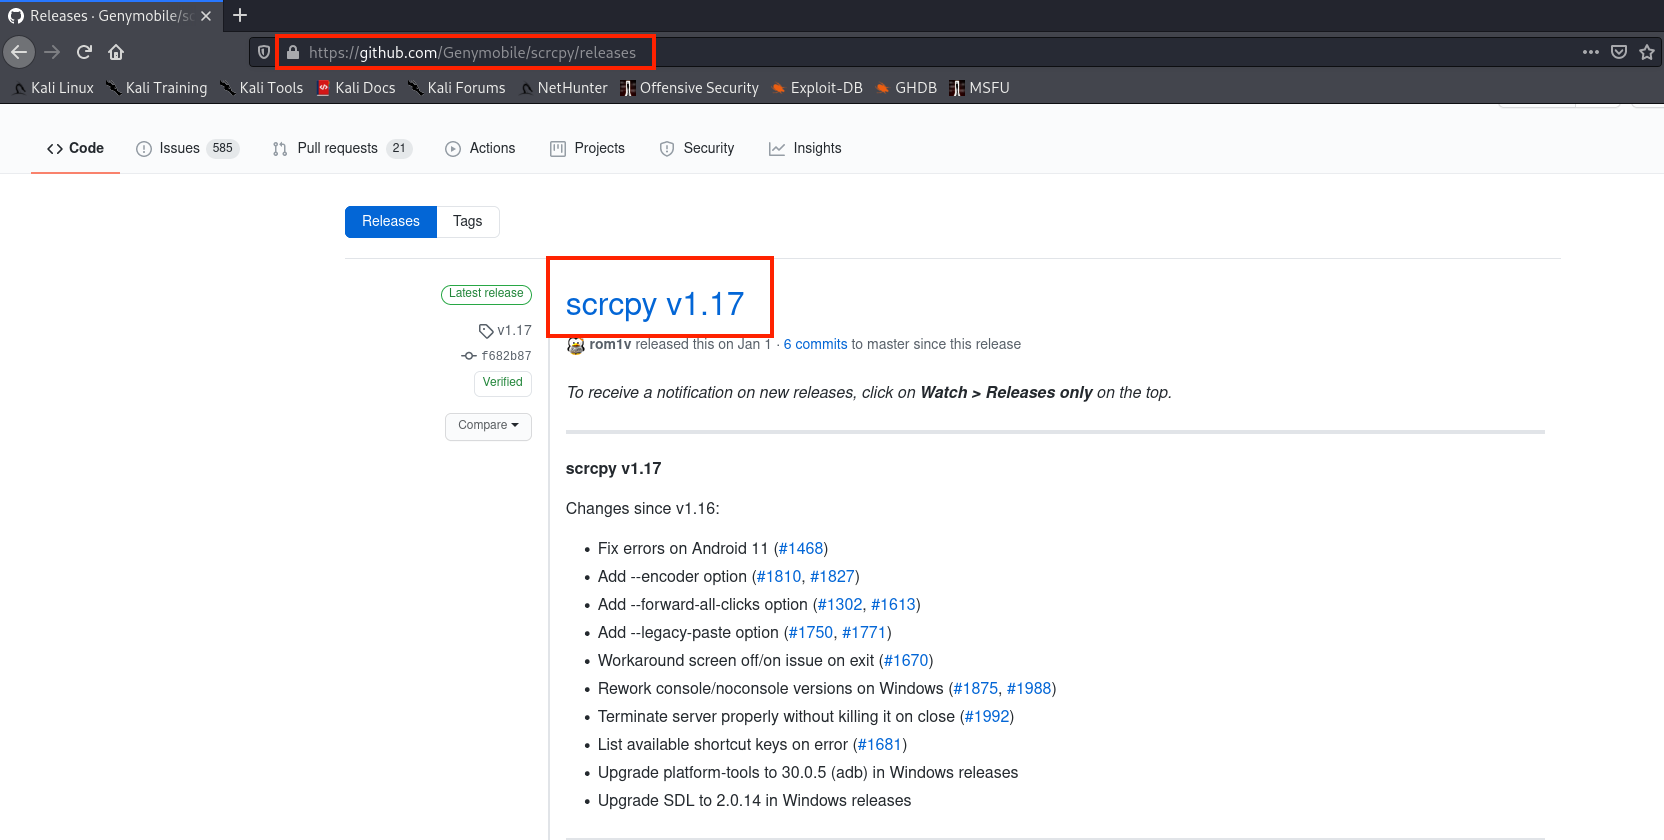Open issue #1810 link
This screenshot has height=840, width=1664.
(x=779, y=576)
